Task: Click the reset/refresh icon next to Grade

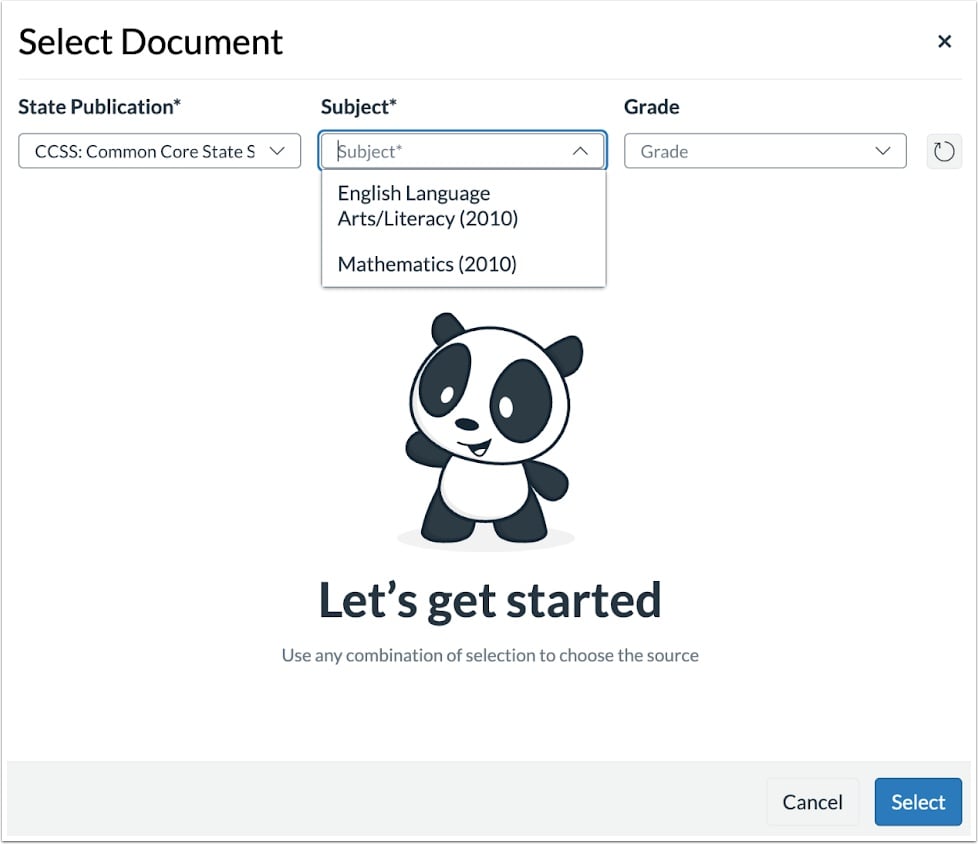Action: coord(944,151)
